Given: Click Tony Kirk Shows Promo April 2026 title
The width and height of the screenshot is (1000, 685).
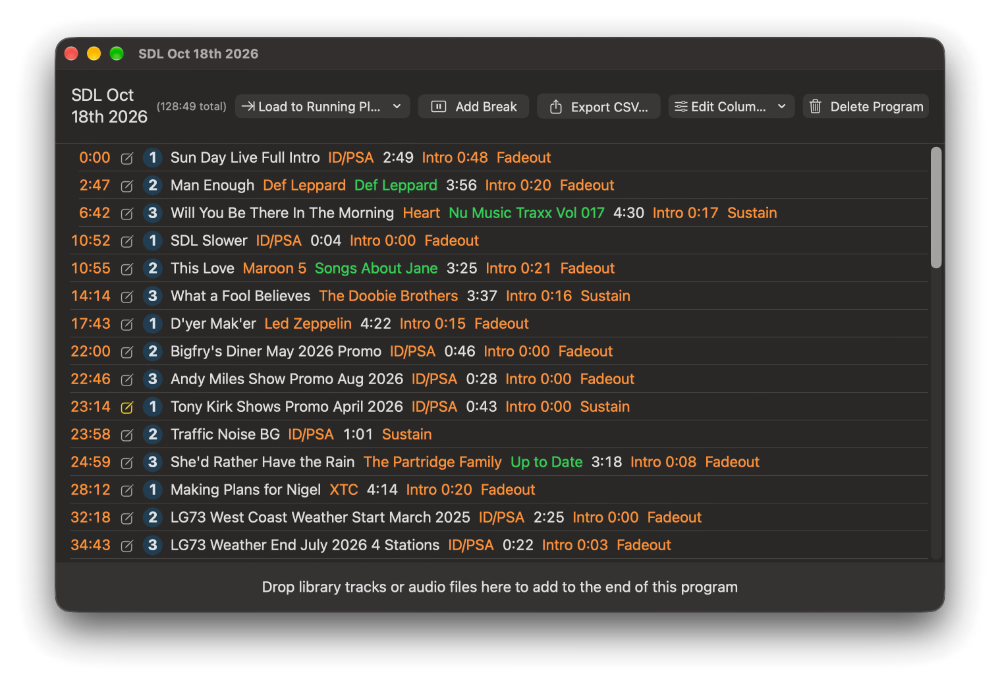Looking at the screenshot, I should (x=286, y=407).
